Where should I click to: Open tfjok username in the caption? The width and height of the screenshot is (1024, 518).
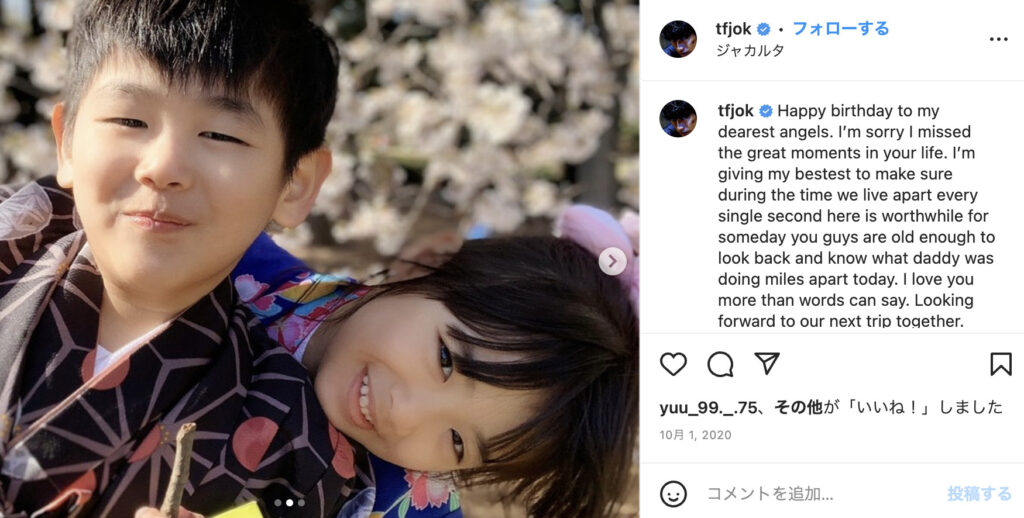[x=736, y=111]
